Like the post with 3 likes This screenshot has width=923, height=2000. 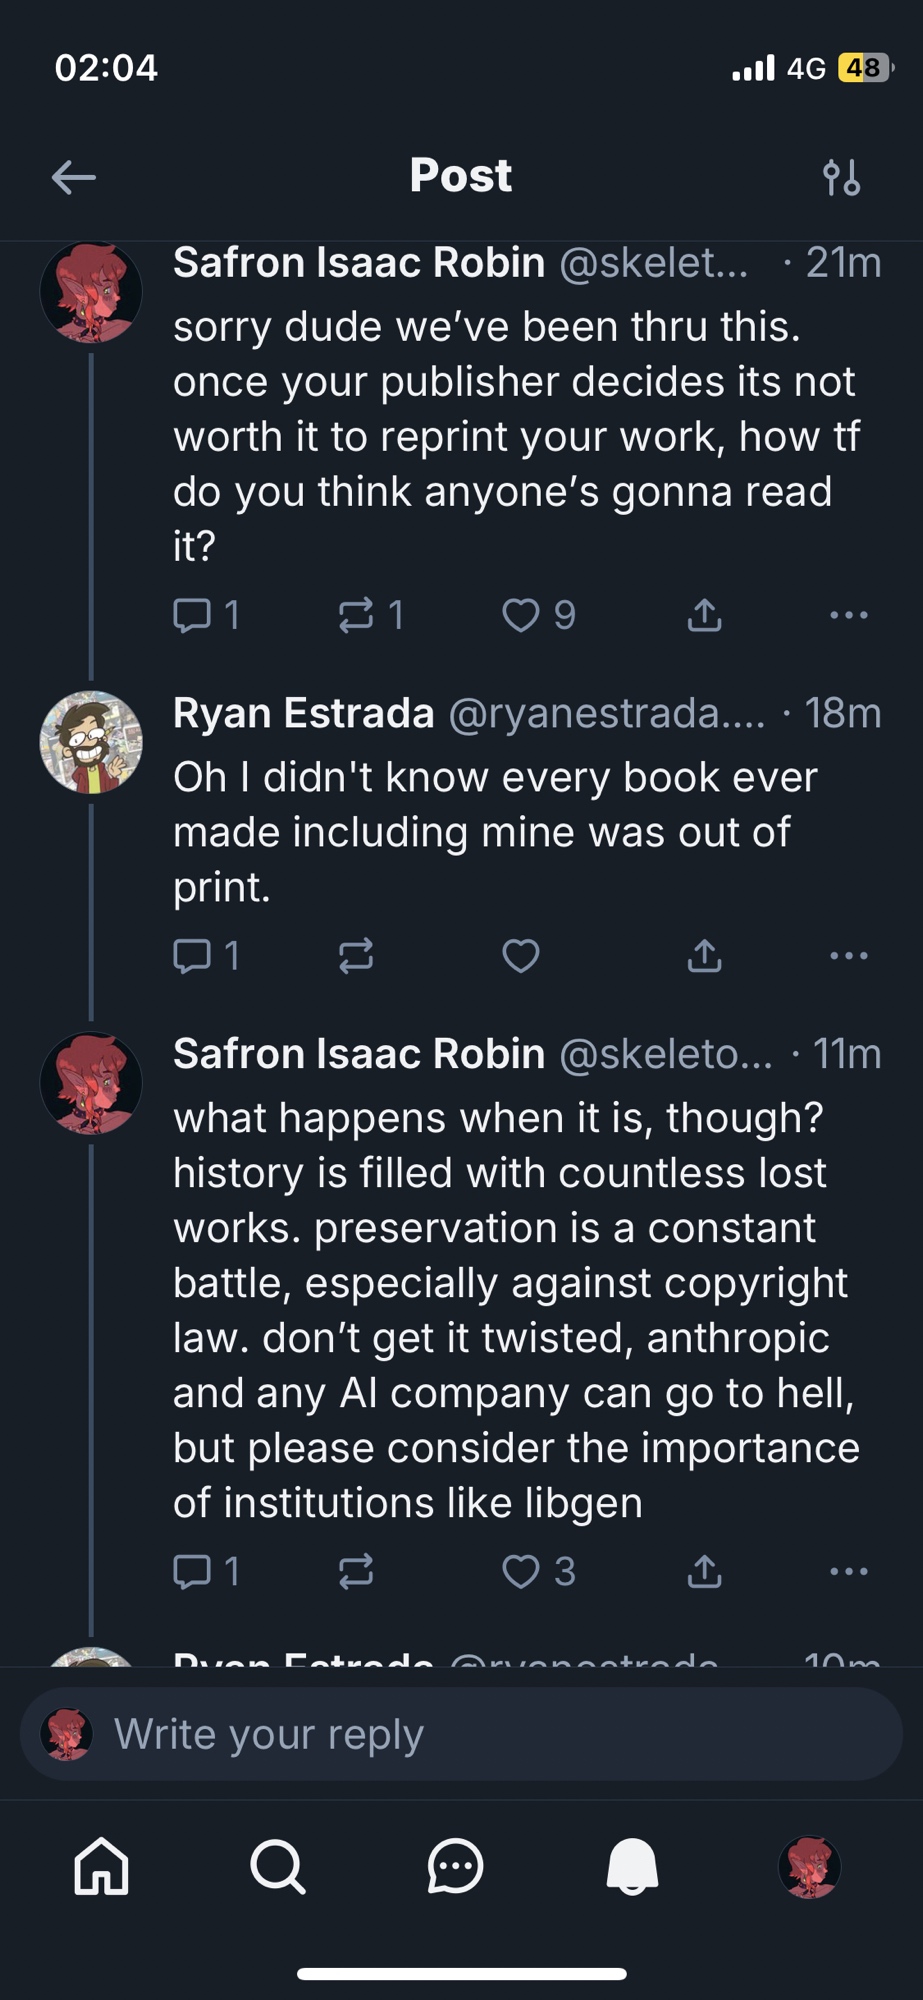point(521,1571)
